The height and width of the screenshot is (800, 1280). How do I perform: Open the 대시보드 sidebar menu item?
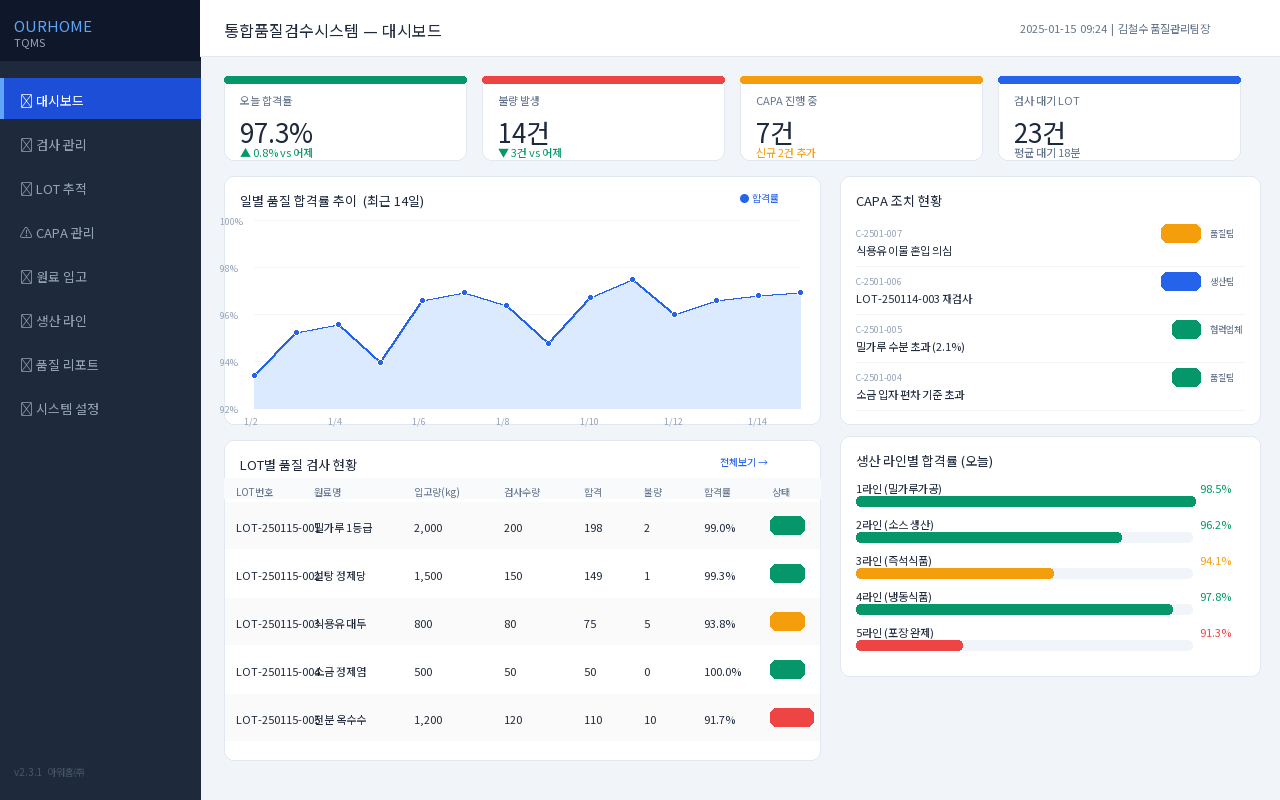pyautogui.click(x=100, y=100)
